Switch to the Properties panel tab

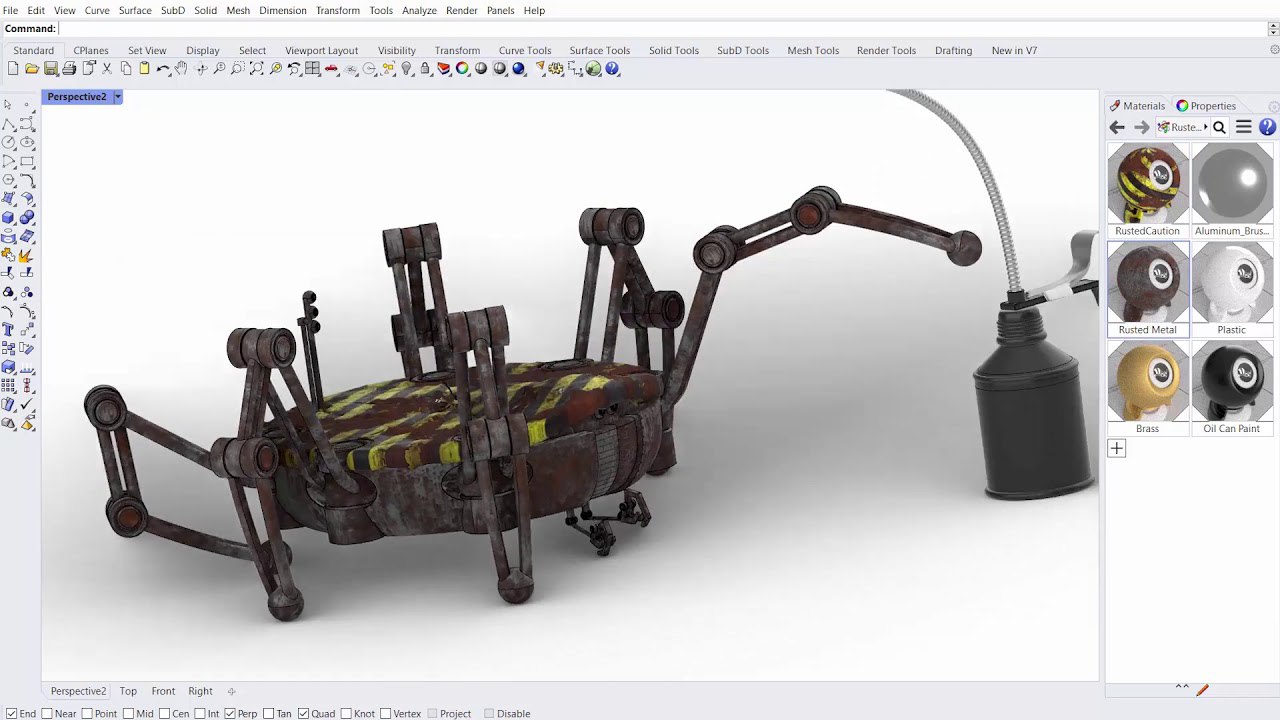point(1206,106)
